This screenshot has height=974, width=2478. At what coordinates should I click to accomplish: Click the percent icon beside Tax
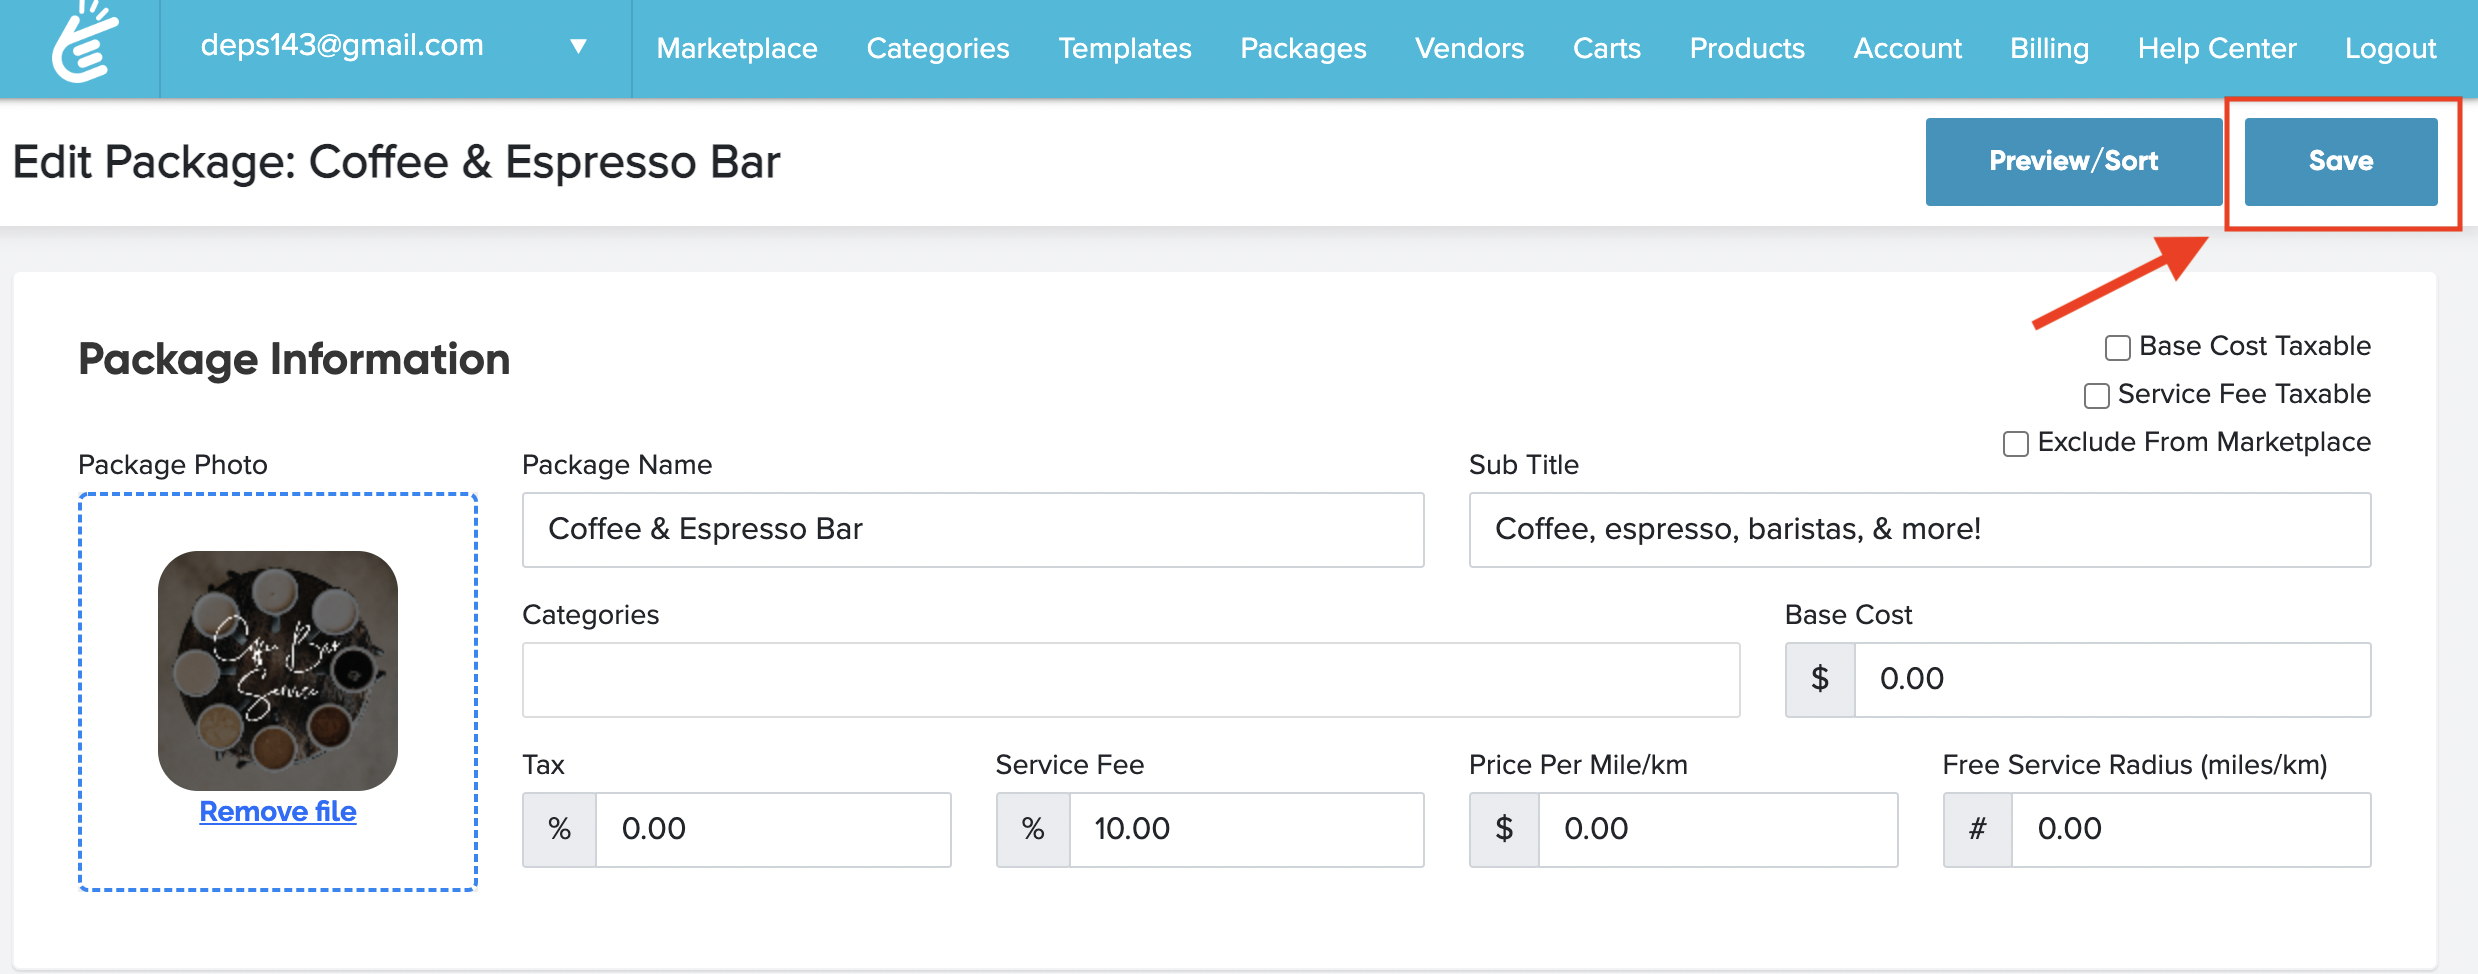coord(559,829)
